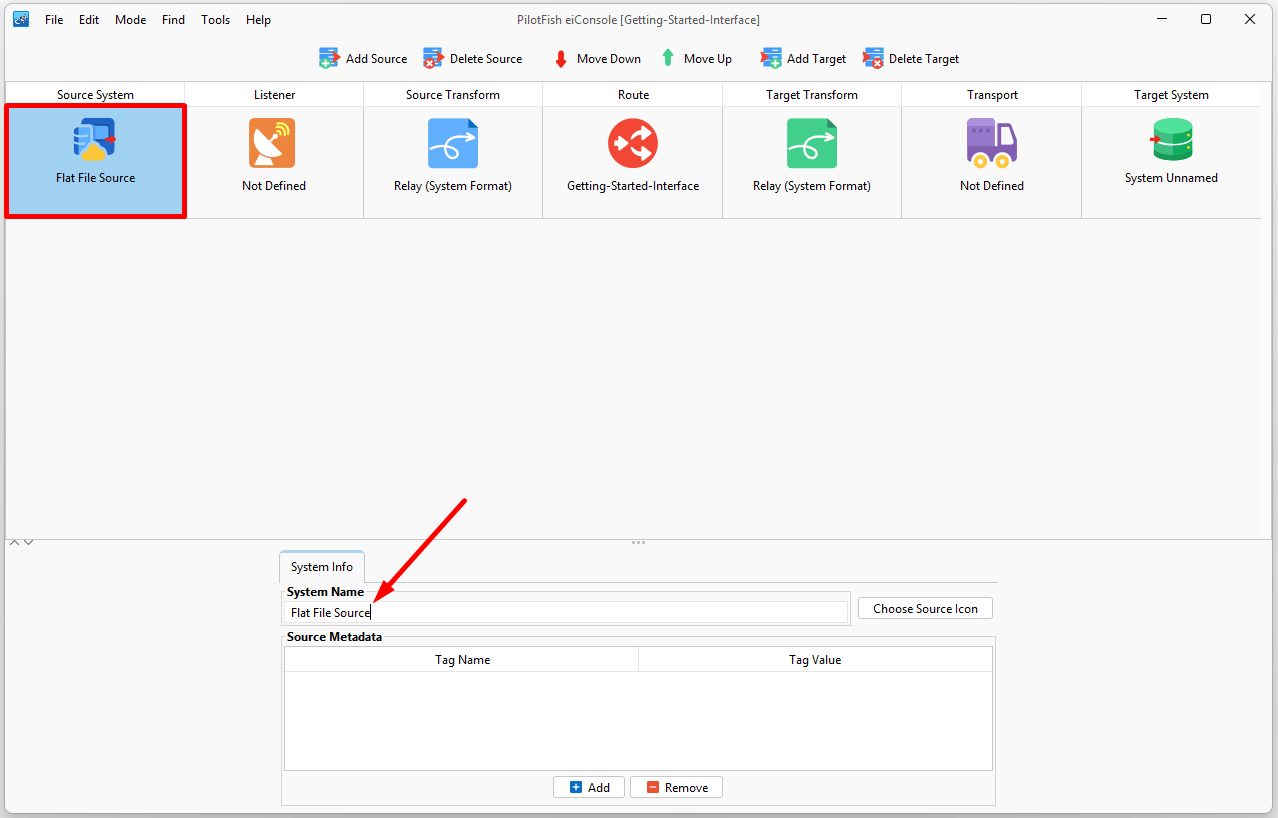Click the panel divider grip dots

tap(638, 542)
